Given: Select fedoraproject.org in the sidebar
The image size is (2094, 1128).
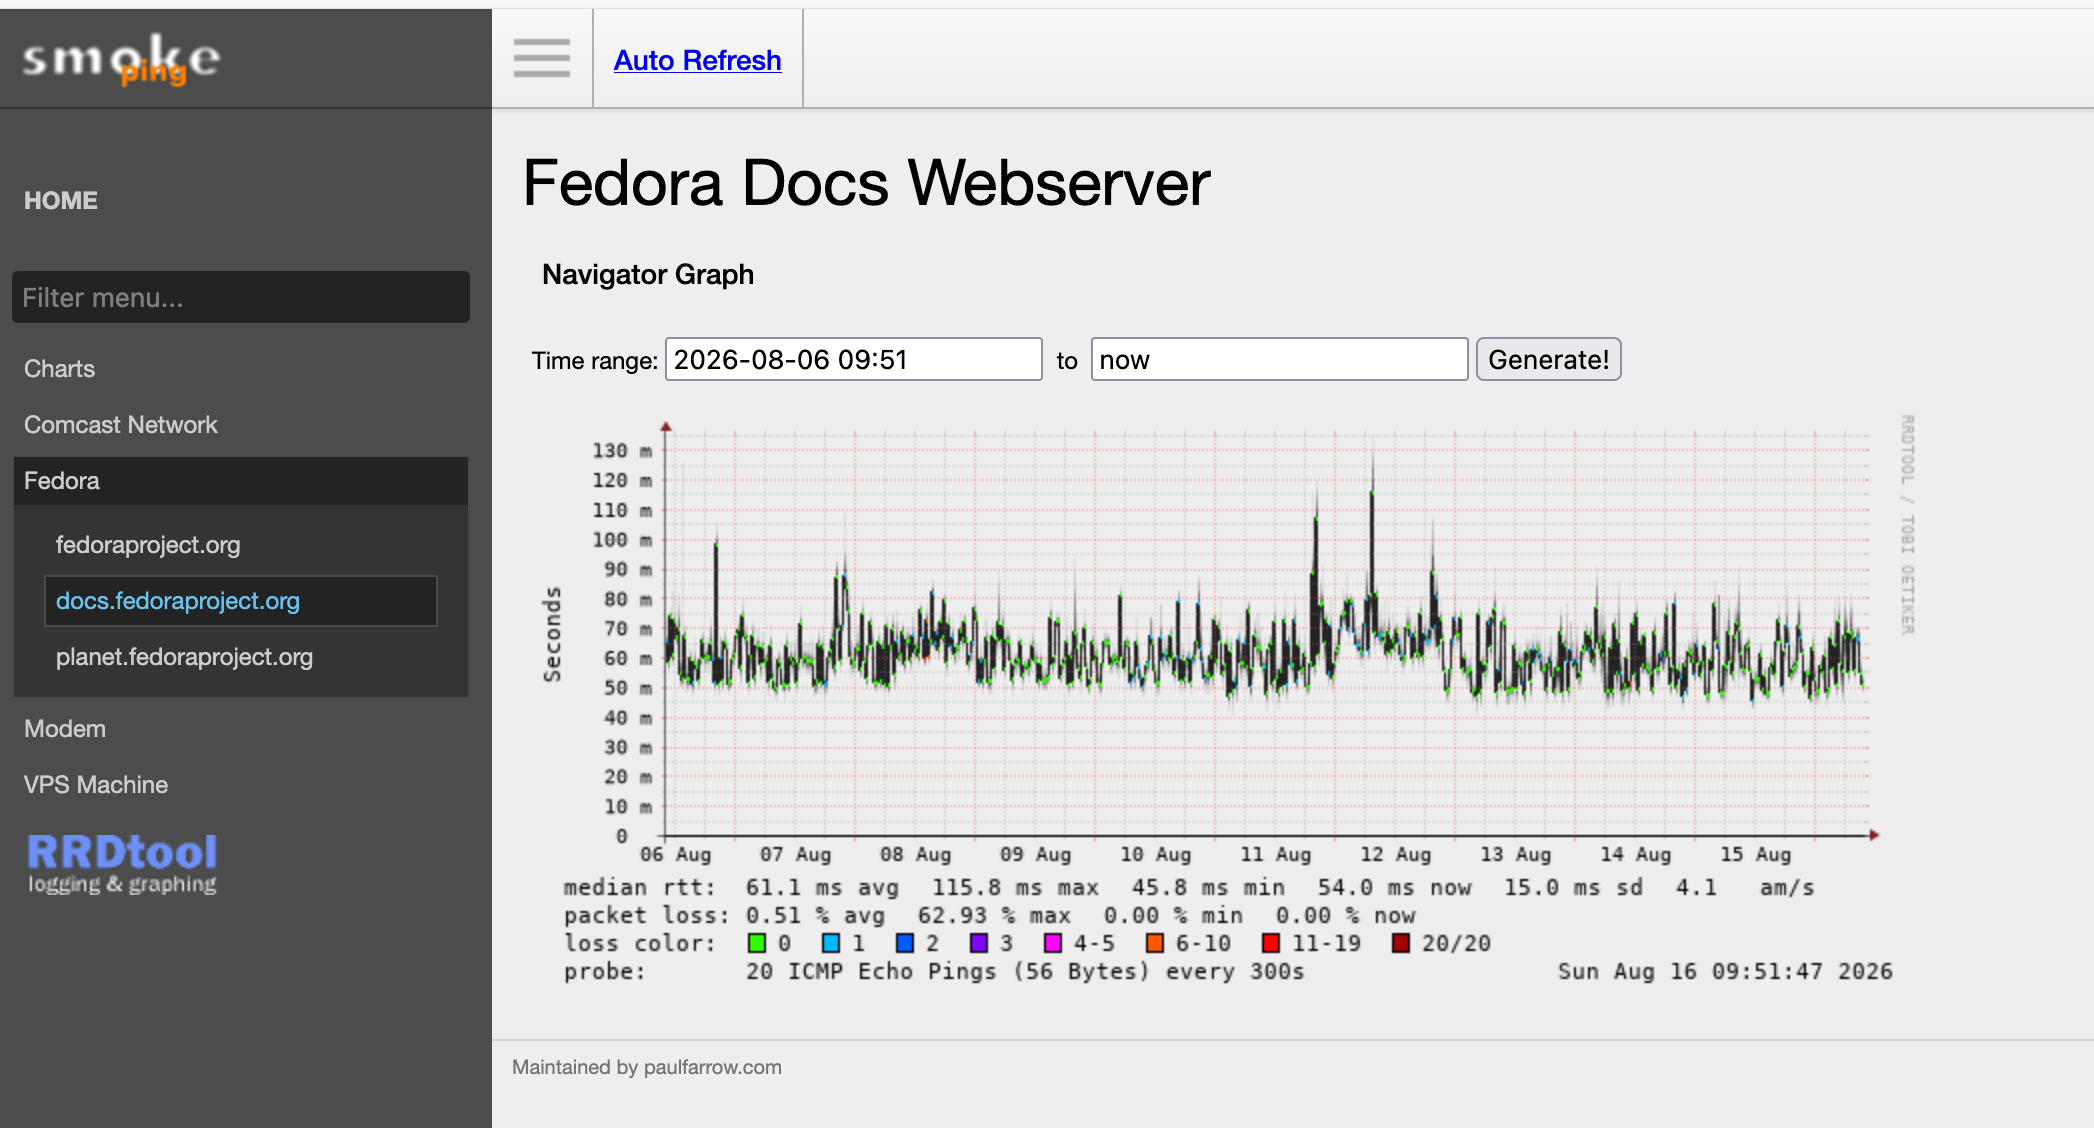Looking at the screenshot, I should 148,544.
